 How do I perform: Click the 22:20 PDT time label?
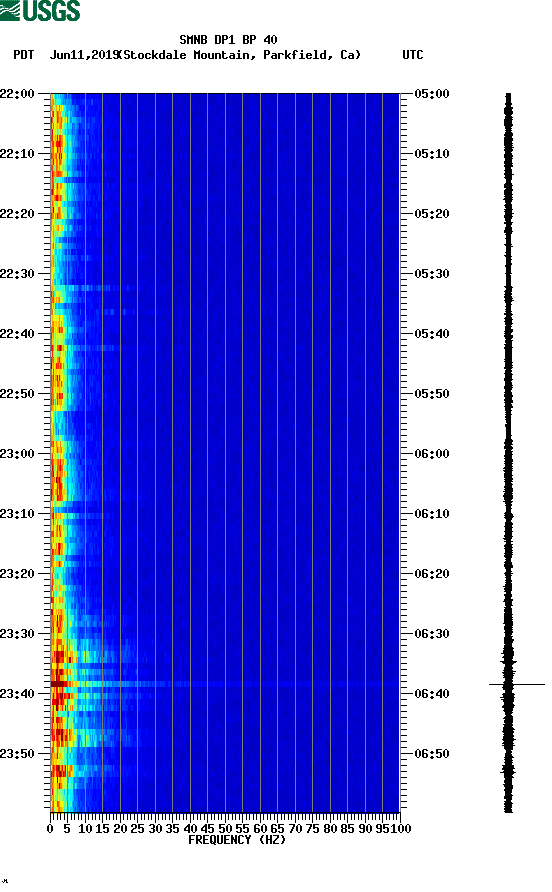pos(18,213)
